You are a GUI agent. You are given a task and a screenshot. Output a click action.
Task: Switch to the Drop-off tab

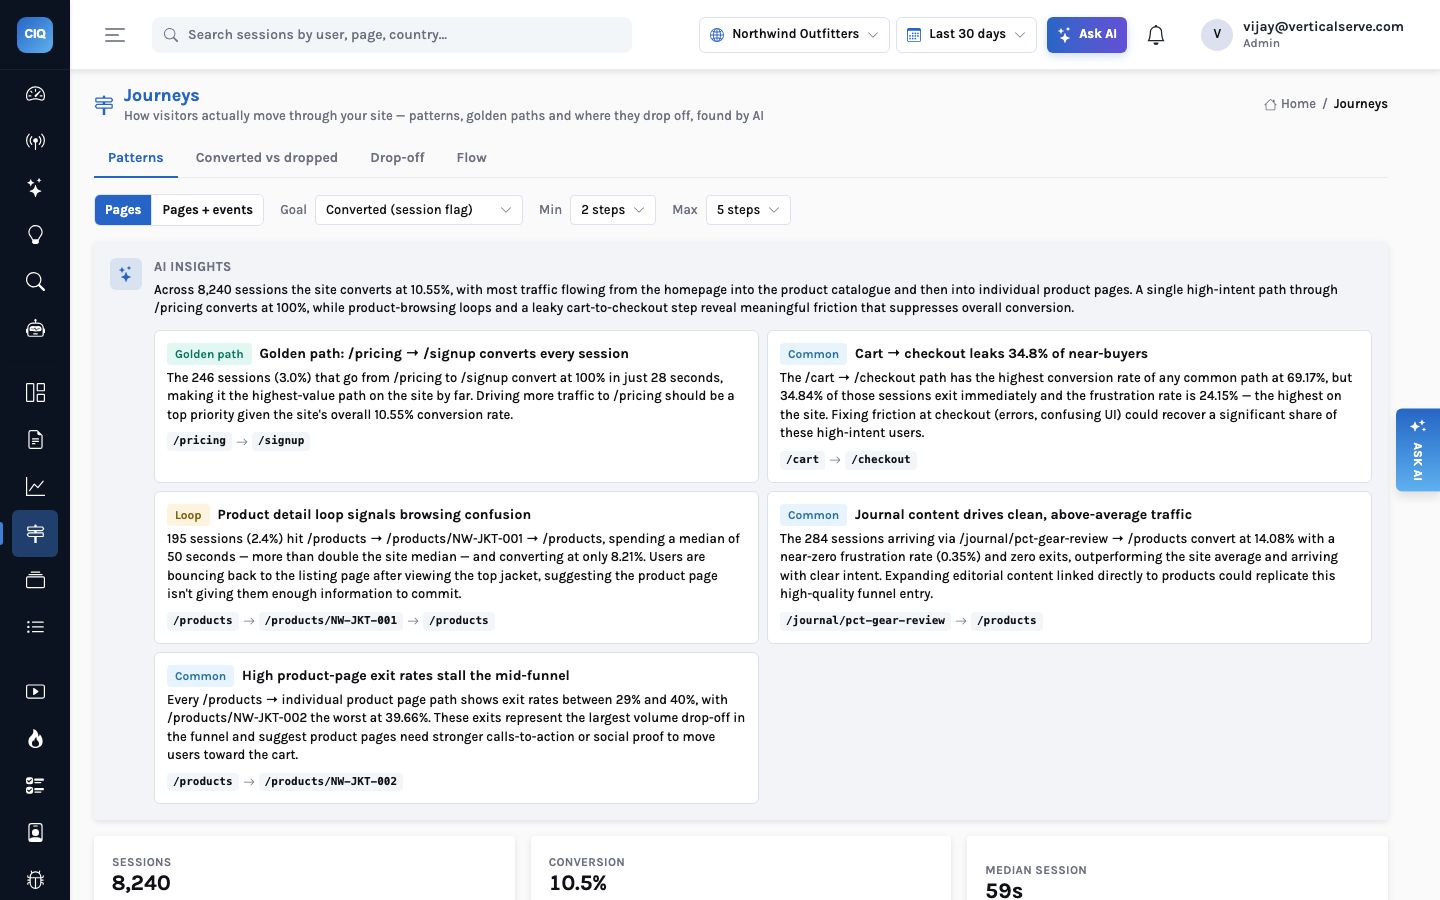click(x=397, y=158)
